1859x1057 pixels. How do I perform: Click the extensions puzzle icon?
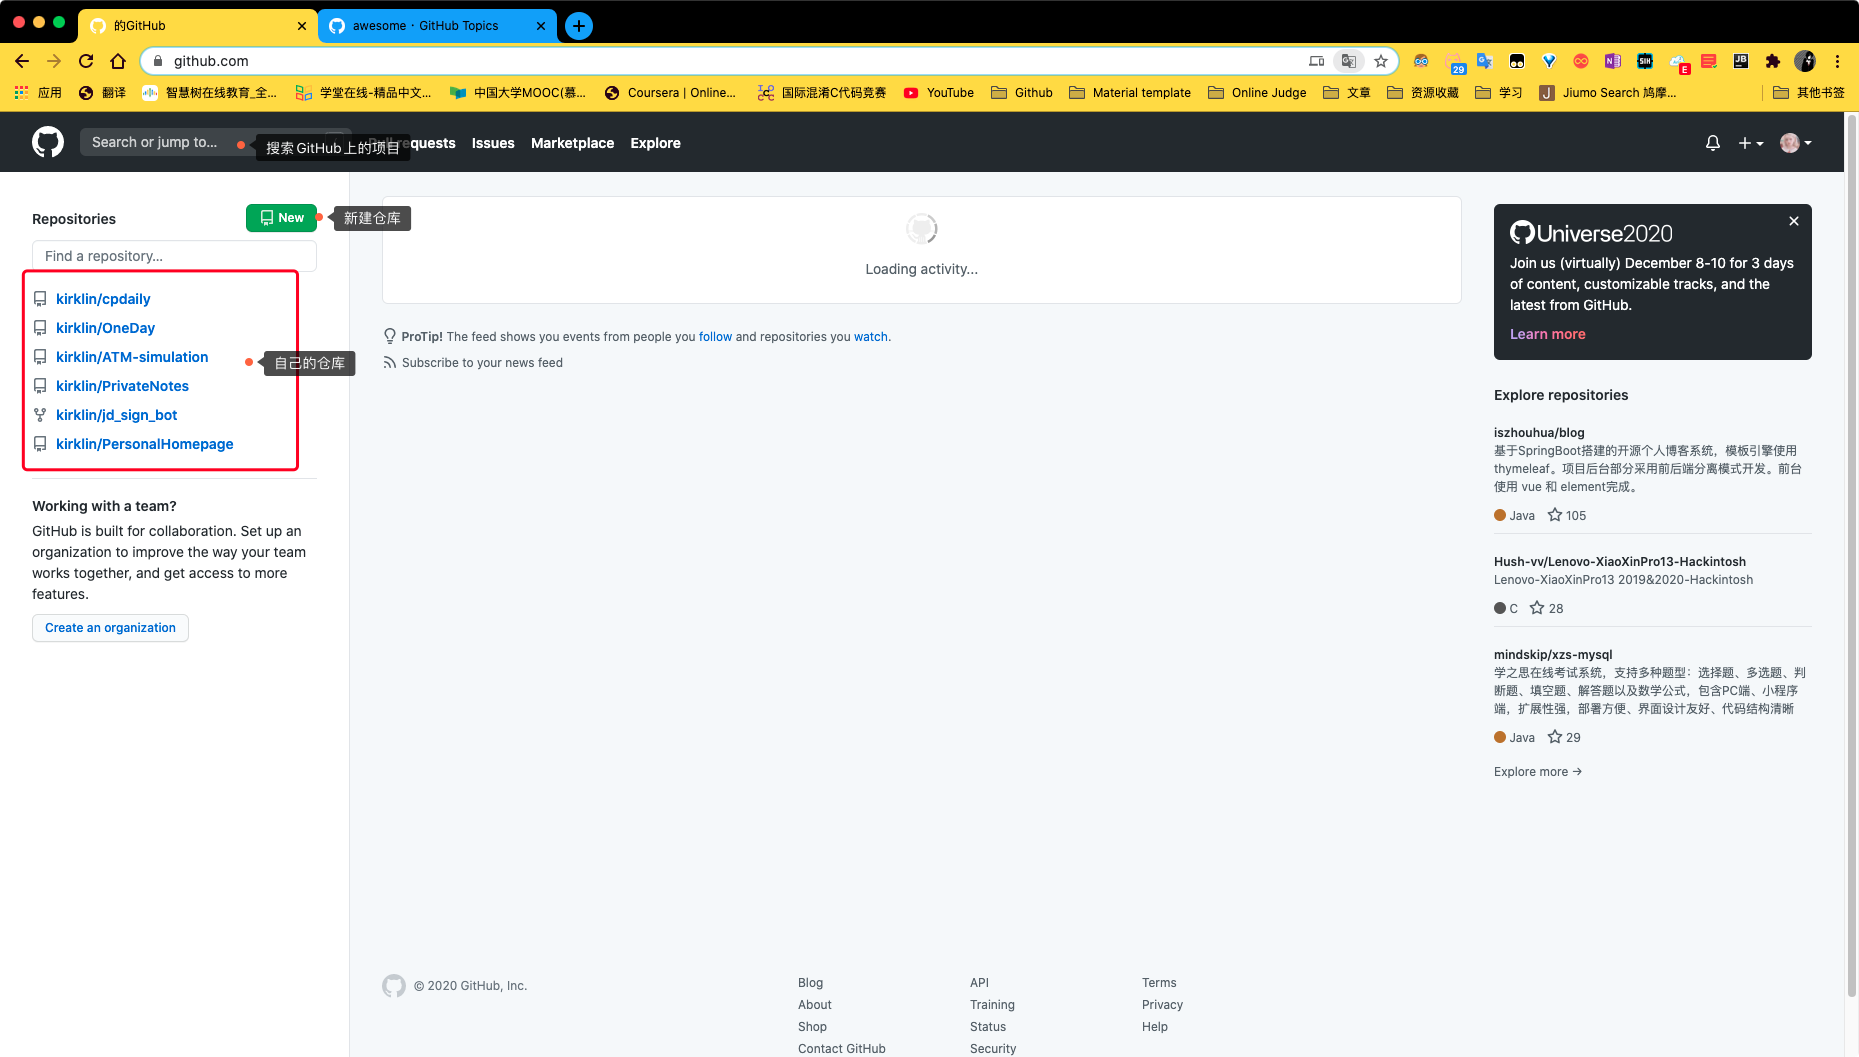point(1773,61)
